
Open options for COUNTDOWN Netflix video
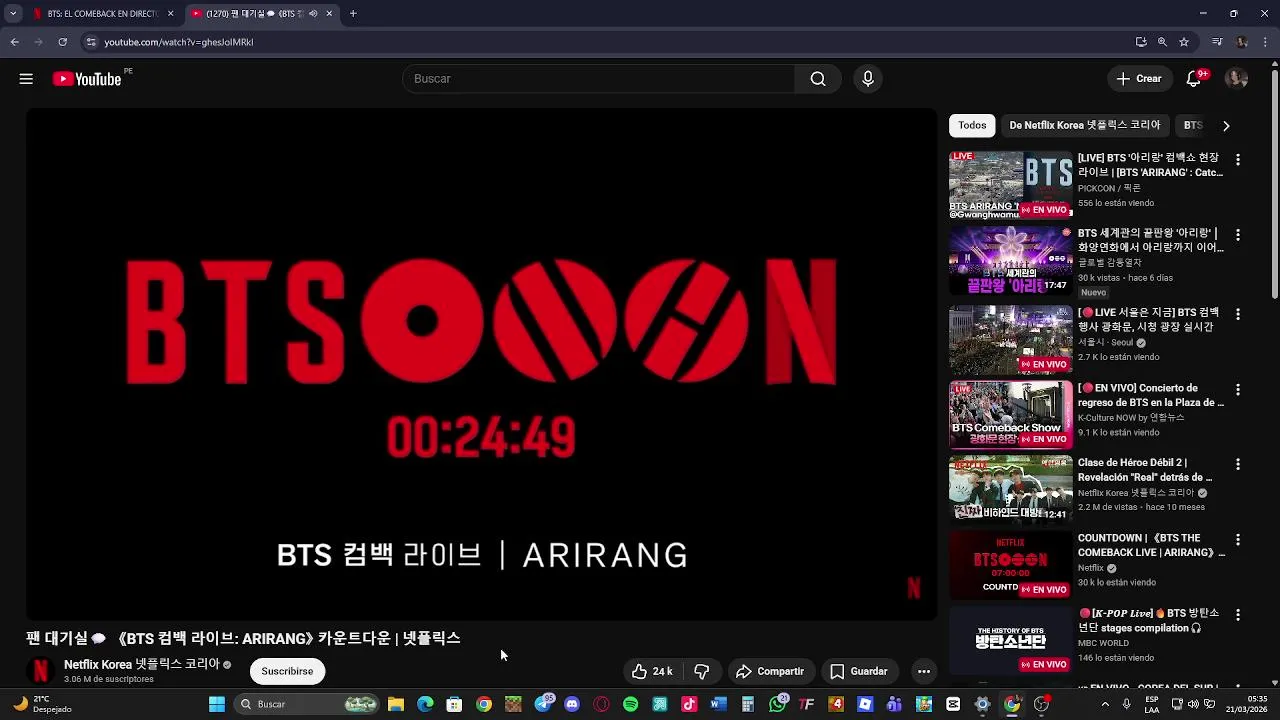(x=1238, y=539)
